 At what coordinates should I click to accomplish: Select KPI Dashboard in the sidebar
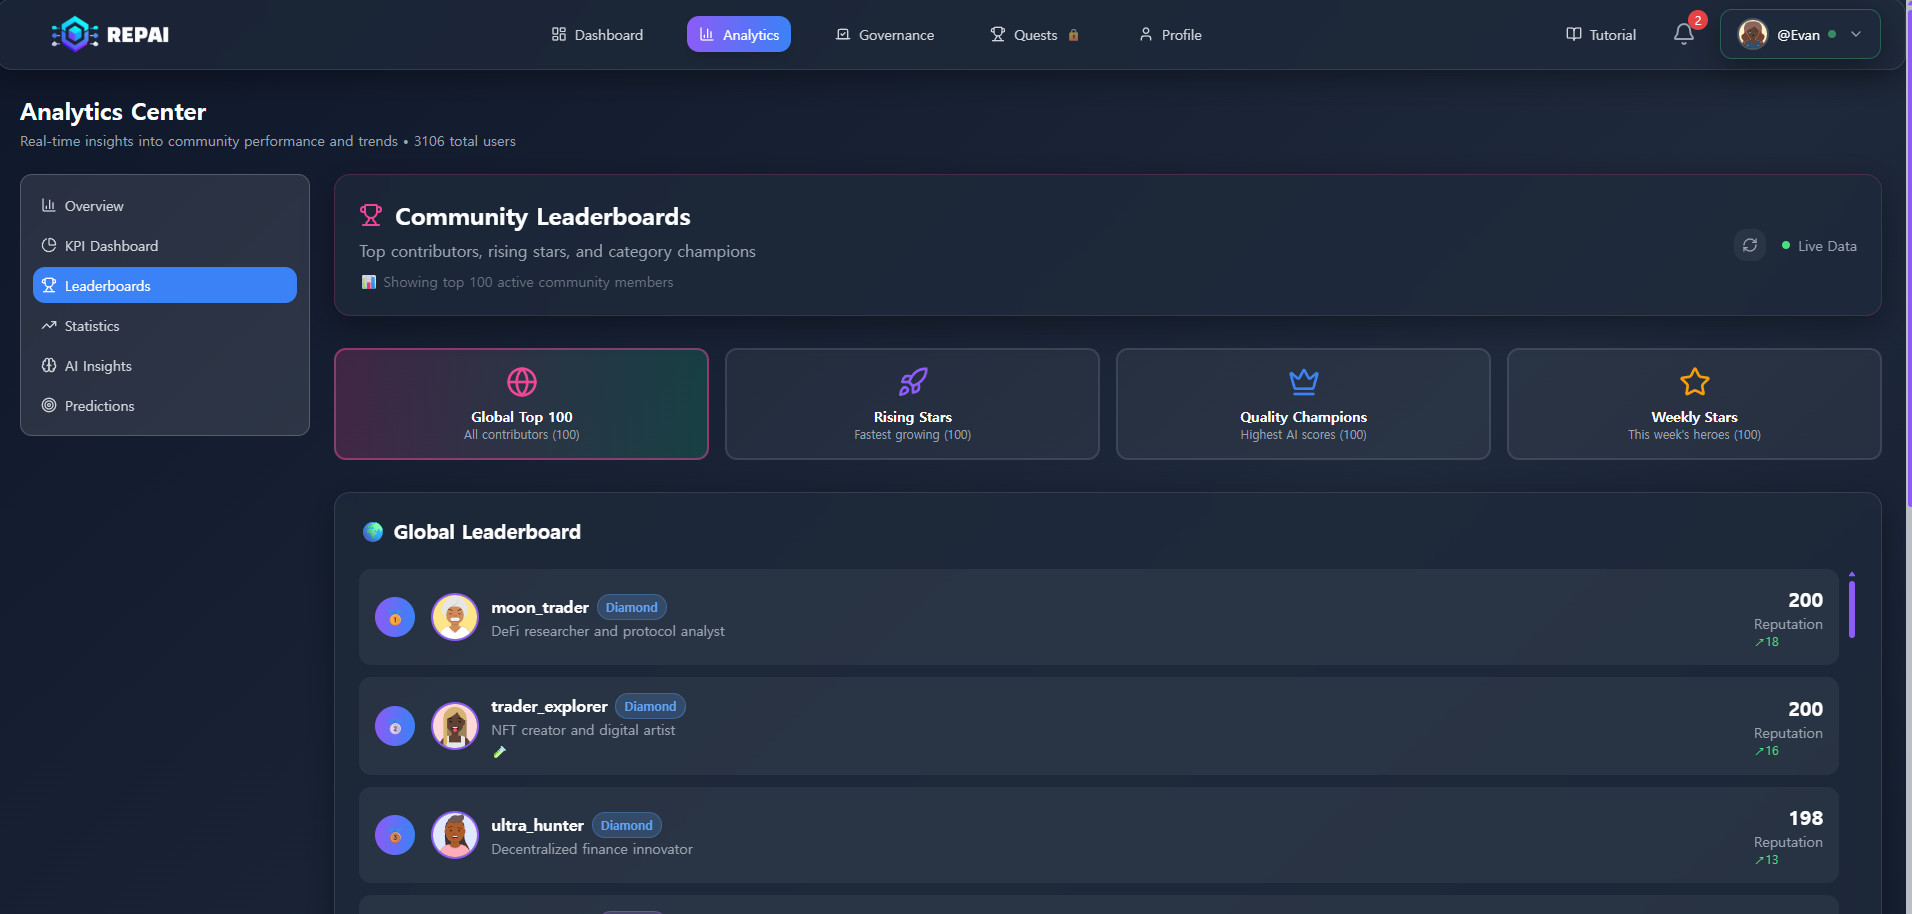[111, 246]
